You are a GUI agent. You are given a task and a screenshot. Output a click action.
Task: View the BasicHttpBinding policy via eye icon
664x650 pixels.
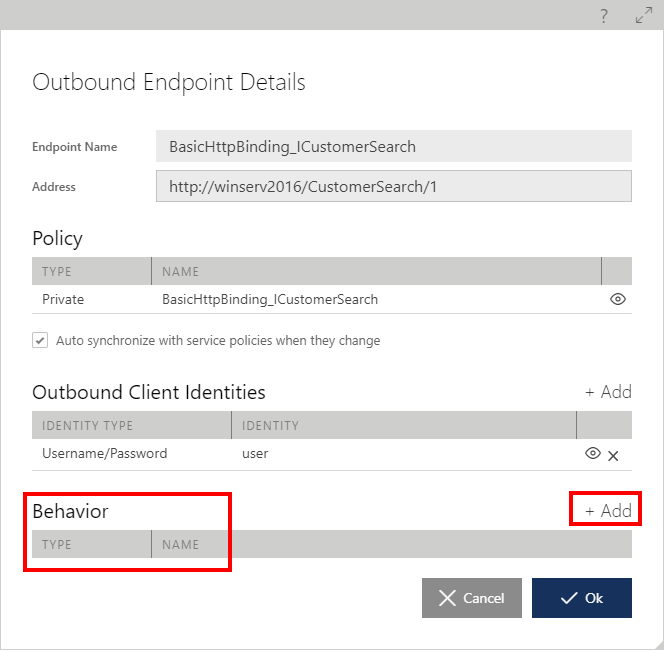point(618,299)
